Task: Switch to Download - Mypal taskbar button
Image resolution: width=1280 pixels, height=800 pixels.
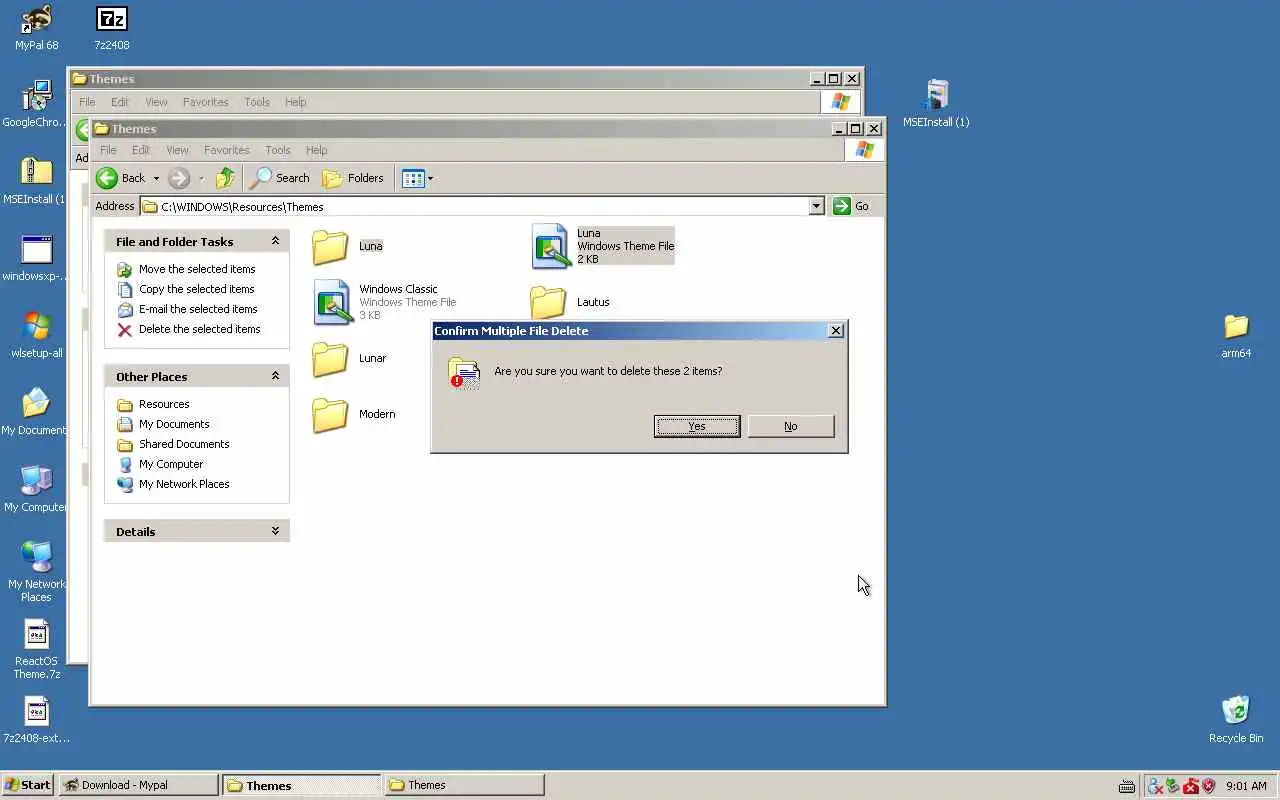Action: 138,785
